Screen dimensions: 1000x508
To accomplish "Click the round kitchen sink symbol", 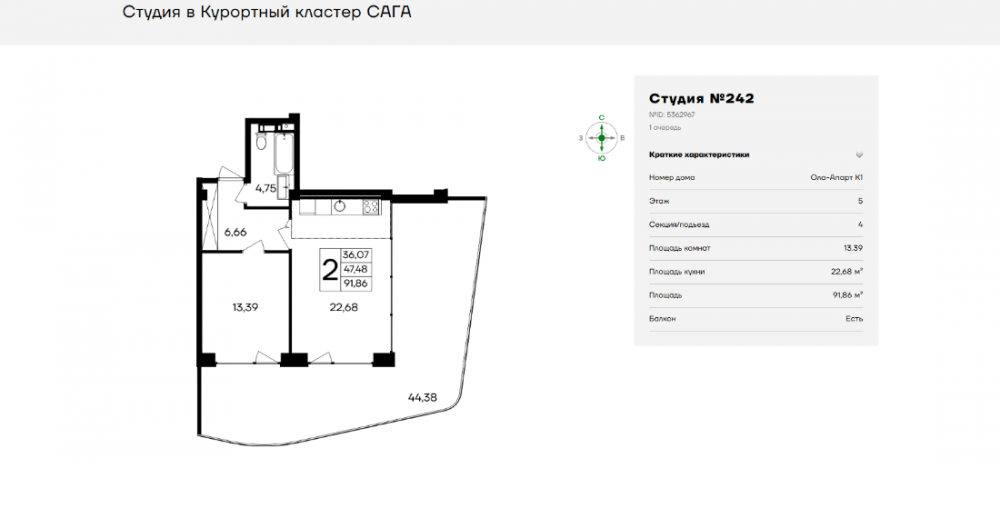I will pyautogui.click(x=340, y=207).
